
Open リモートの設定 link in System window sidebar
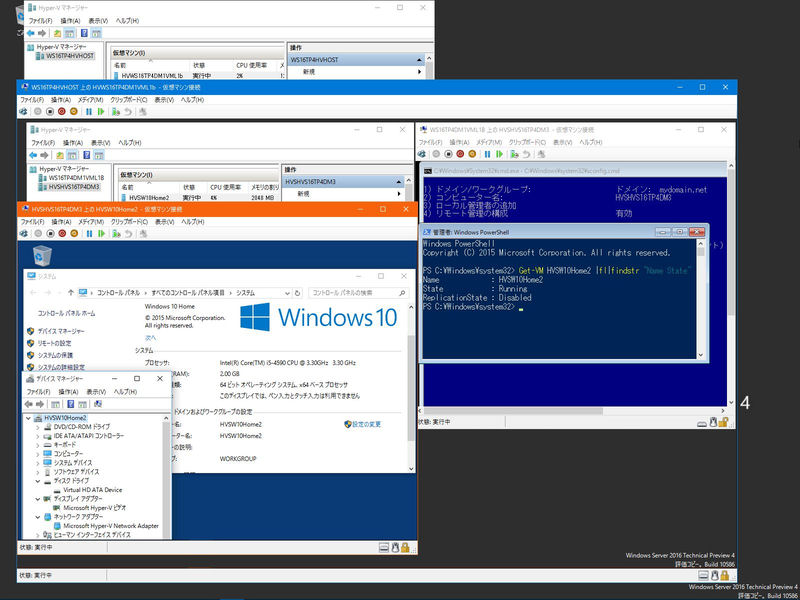click(x=54, y=343)
